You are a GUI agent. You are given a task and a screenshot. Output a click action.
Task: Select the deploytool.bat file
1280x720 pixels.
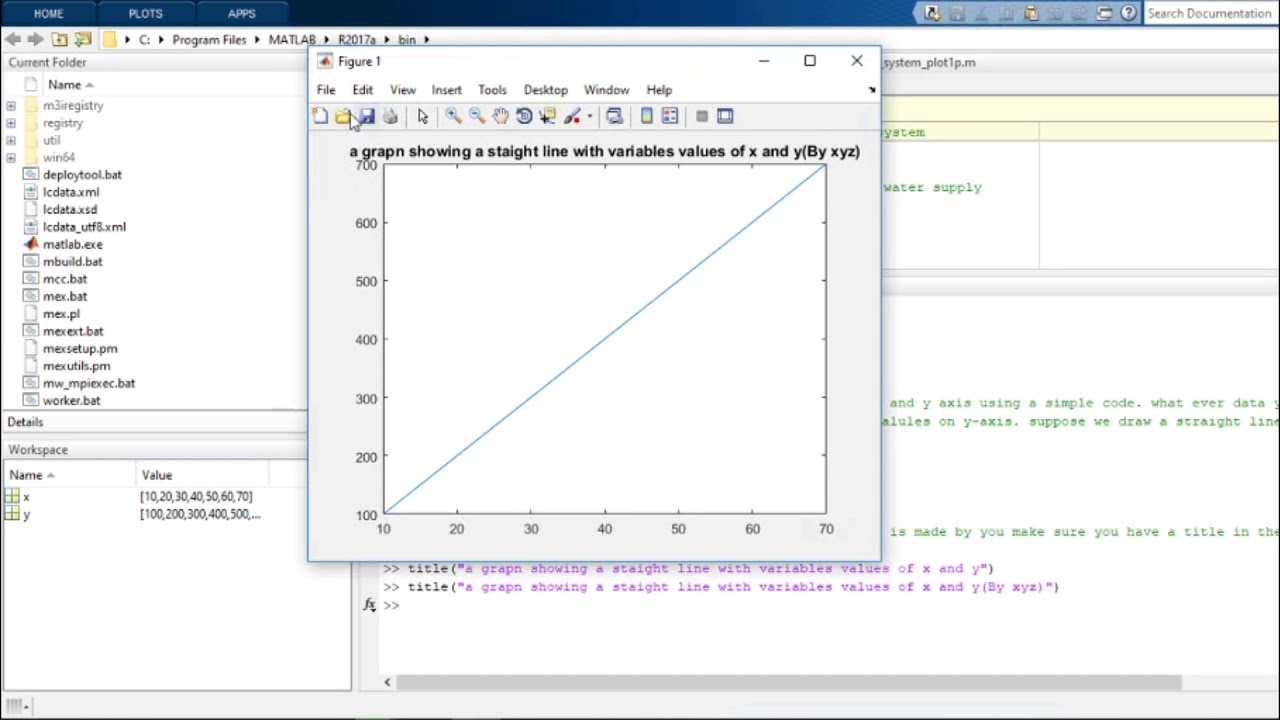click(x=82, y=175)
